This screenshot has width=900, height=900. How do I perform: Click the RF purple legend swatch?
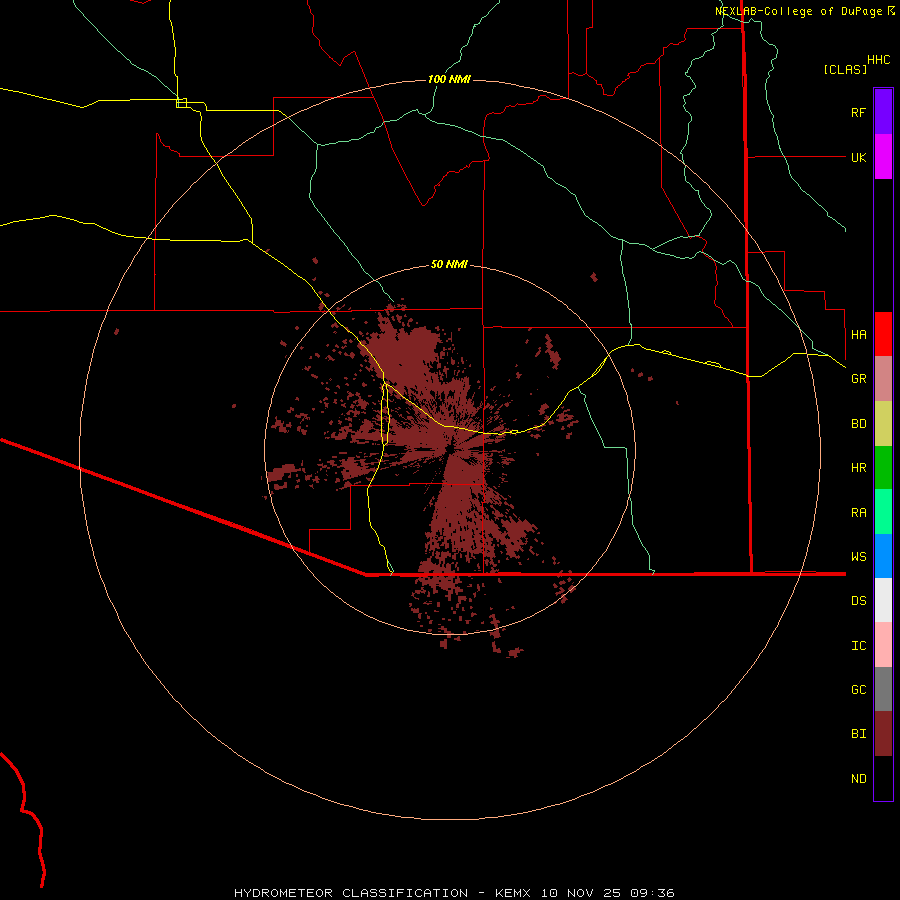883,112
